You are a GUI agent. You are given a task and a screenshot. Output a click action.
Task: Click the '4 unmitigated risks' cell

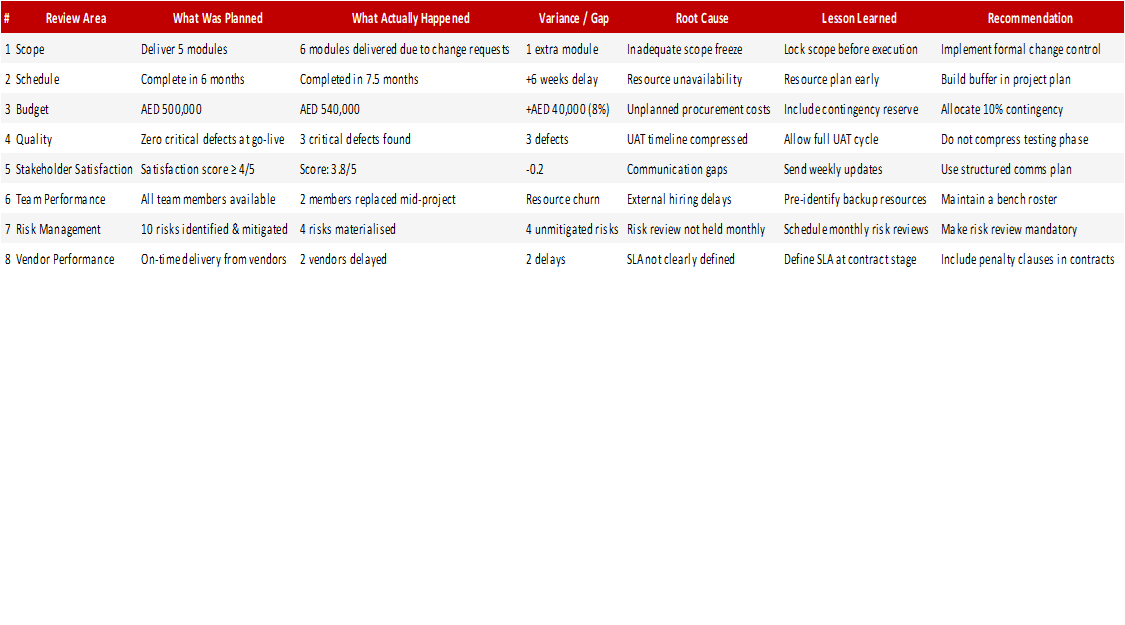click(x=572, y=230)
